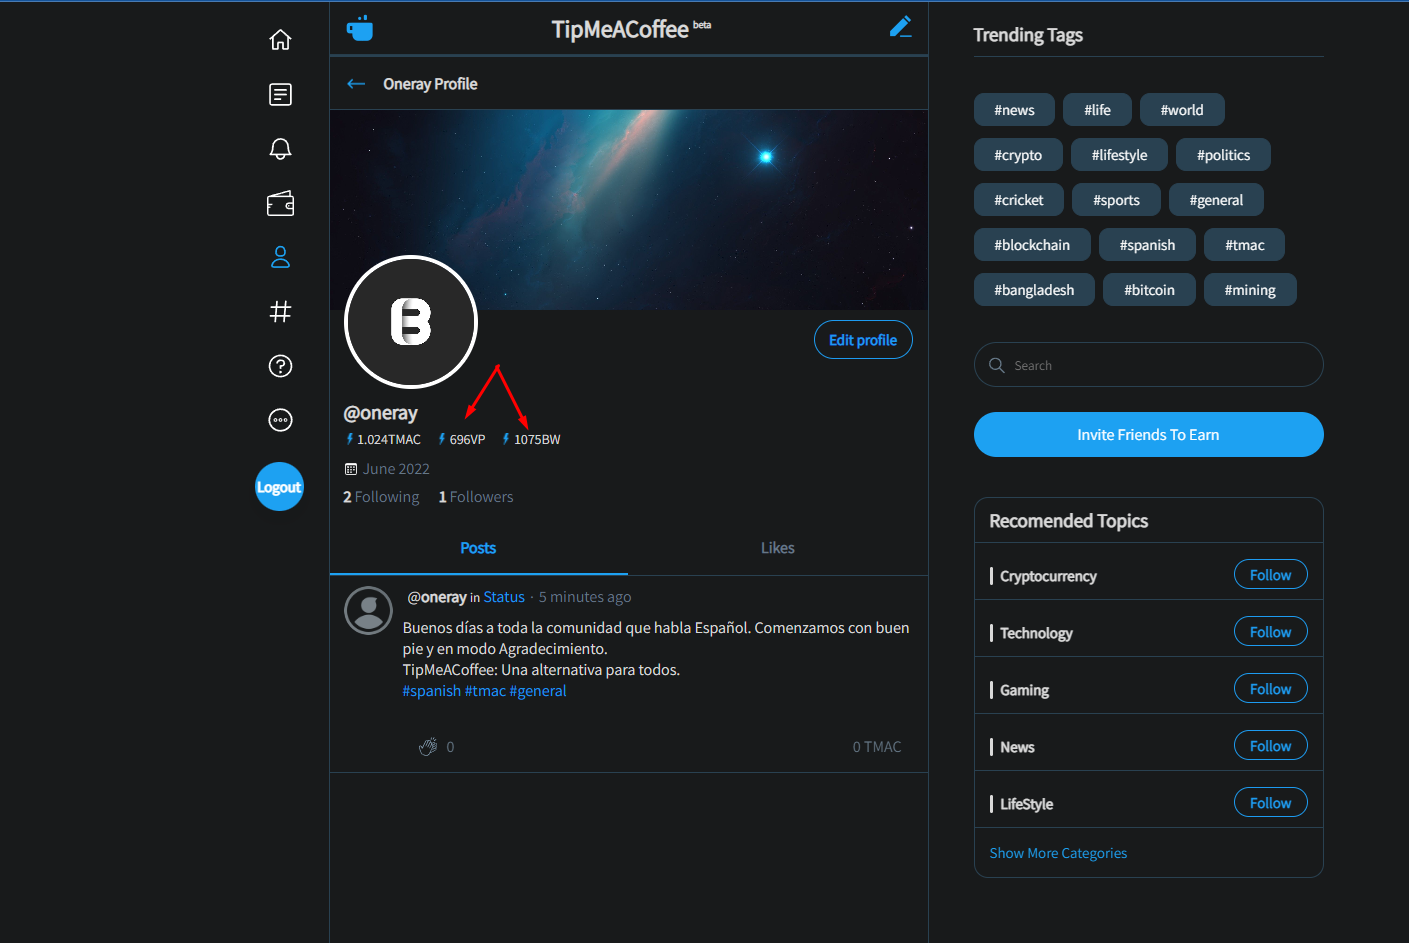Open the post author's avatar
The image size is (1409, 943).
[x=368, y=610]
